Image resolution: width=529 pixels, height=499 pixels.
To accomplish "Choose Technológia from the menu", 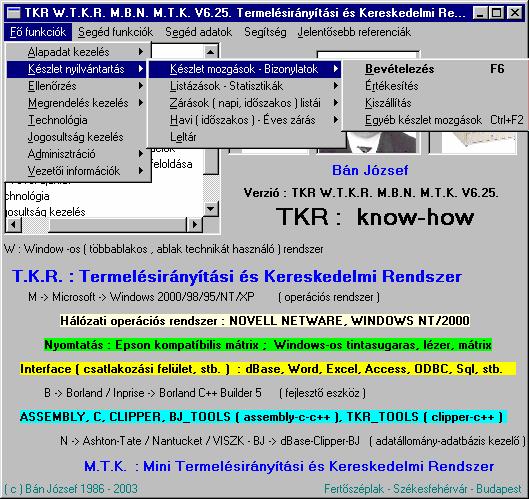I will click(76, 120).
